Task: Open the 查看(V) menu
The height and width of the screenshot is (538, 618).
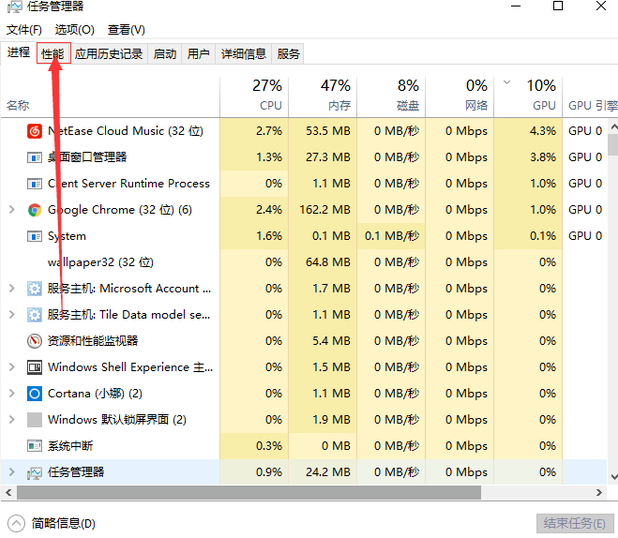Action: (x=126, y=30)
